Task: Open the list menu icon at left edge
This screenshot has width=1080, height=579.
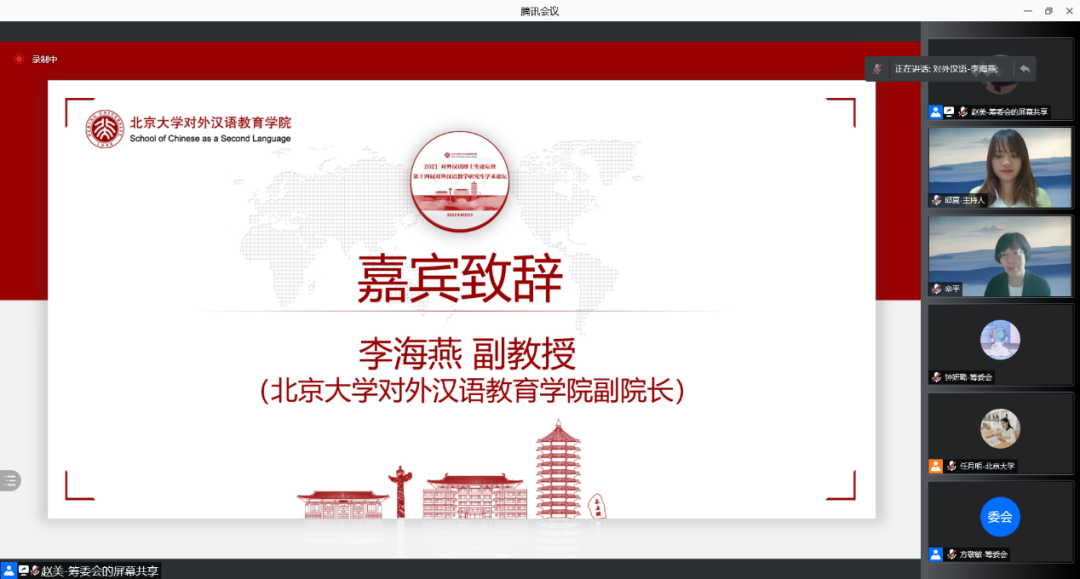Action: click(10, 481)
